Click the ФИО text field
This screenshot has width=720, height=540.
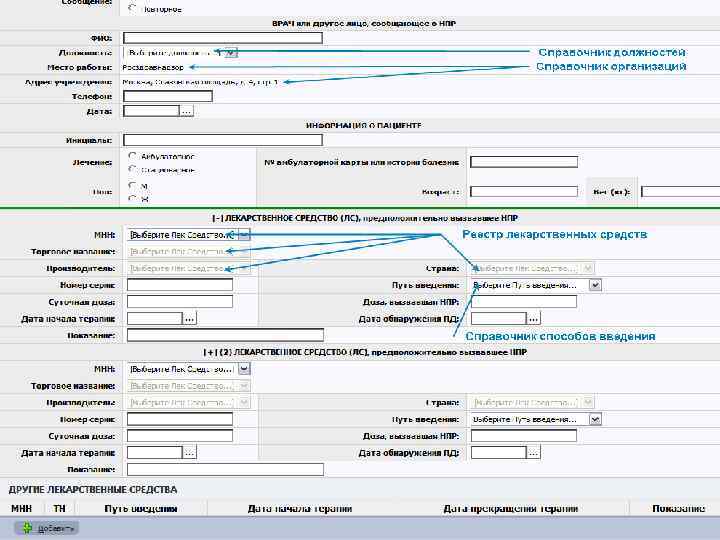[223, 38]
